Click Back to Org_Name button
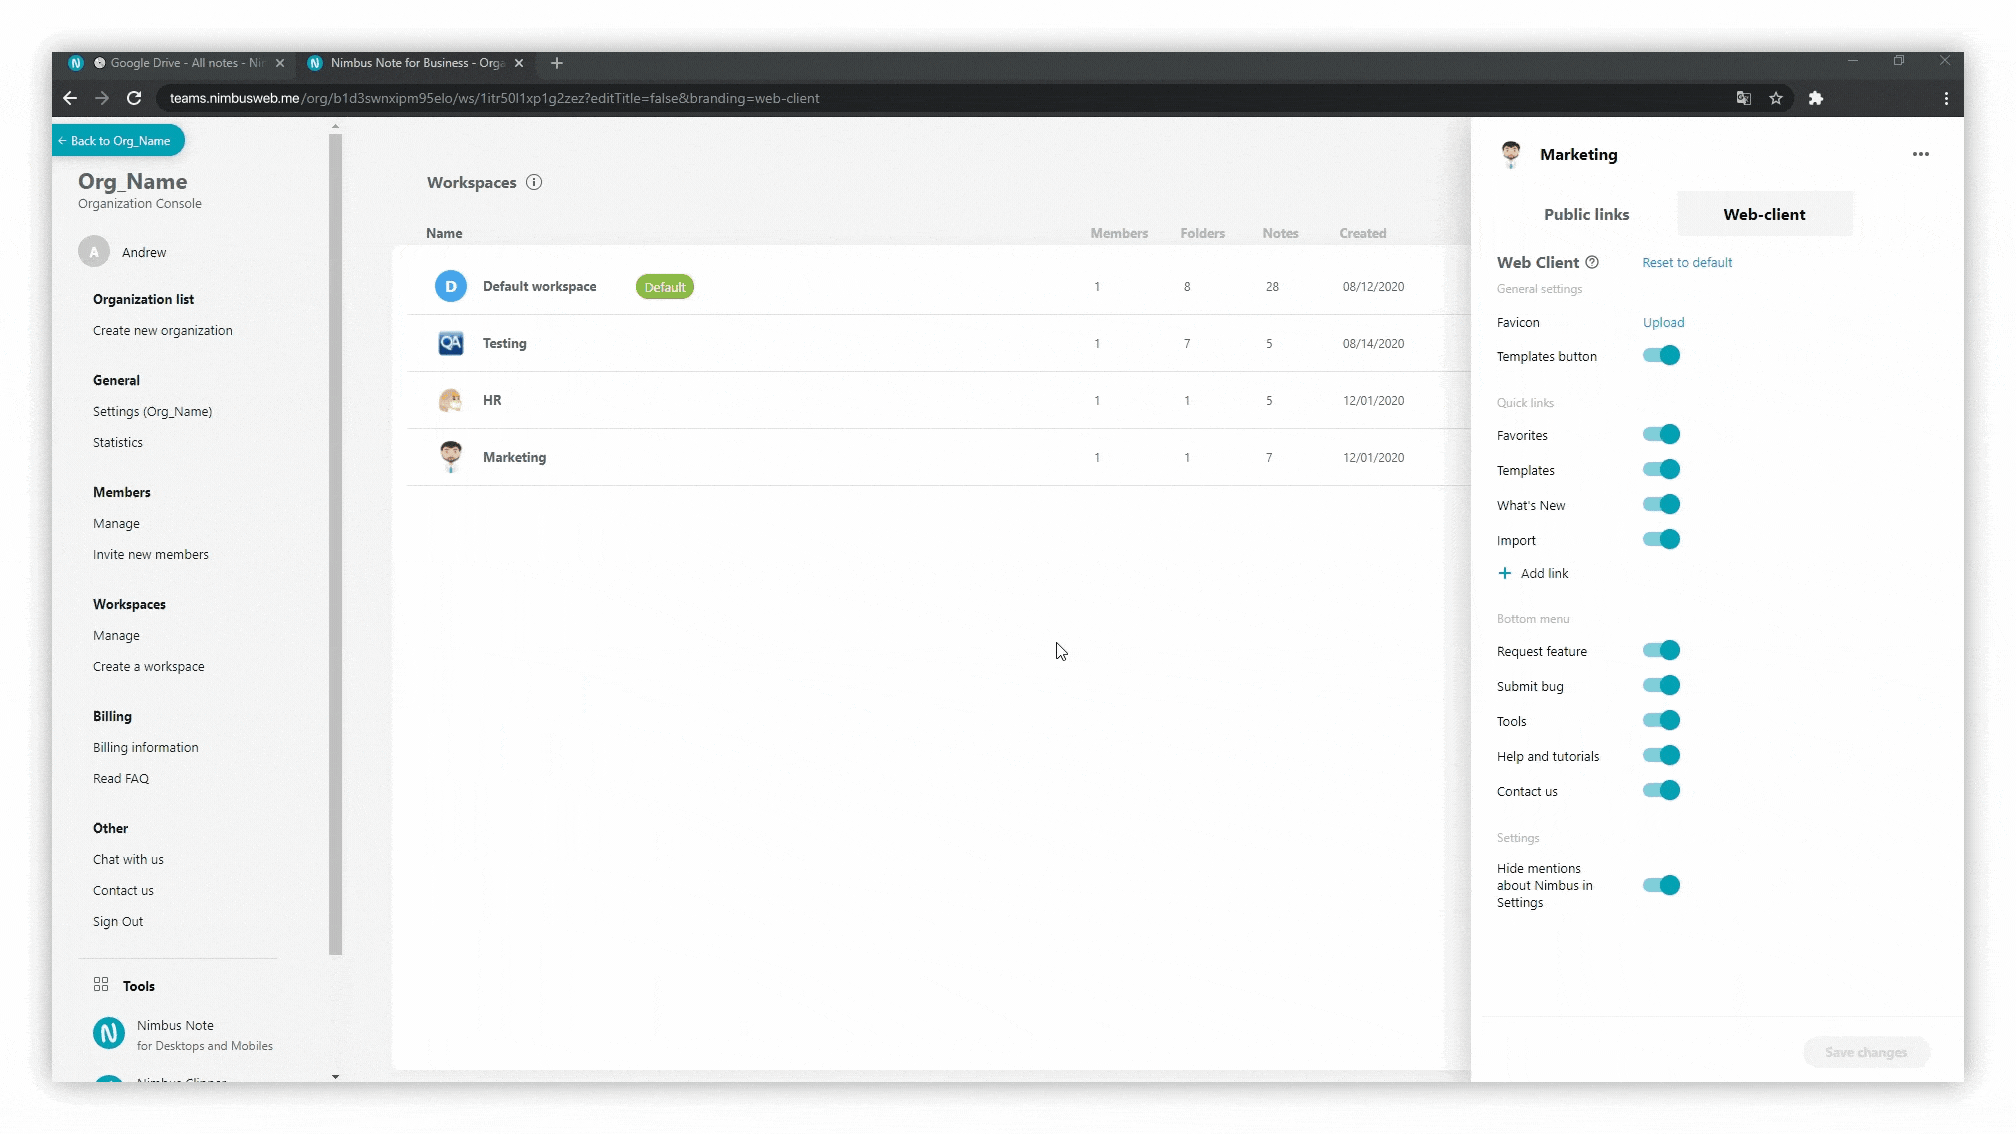The height and width of the screenshot is (1134, 2016). click(118, 141)
